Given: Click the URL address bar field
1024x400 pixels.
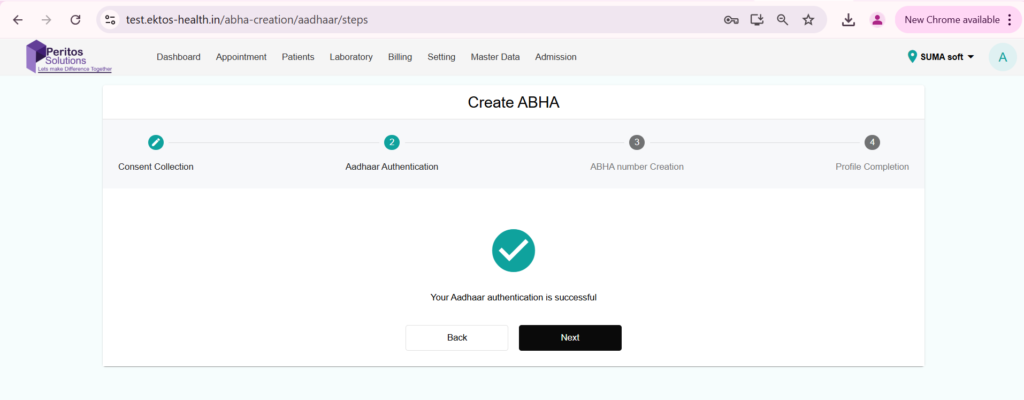Looking at the screenshot, I should [400, 19].
